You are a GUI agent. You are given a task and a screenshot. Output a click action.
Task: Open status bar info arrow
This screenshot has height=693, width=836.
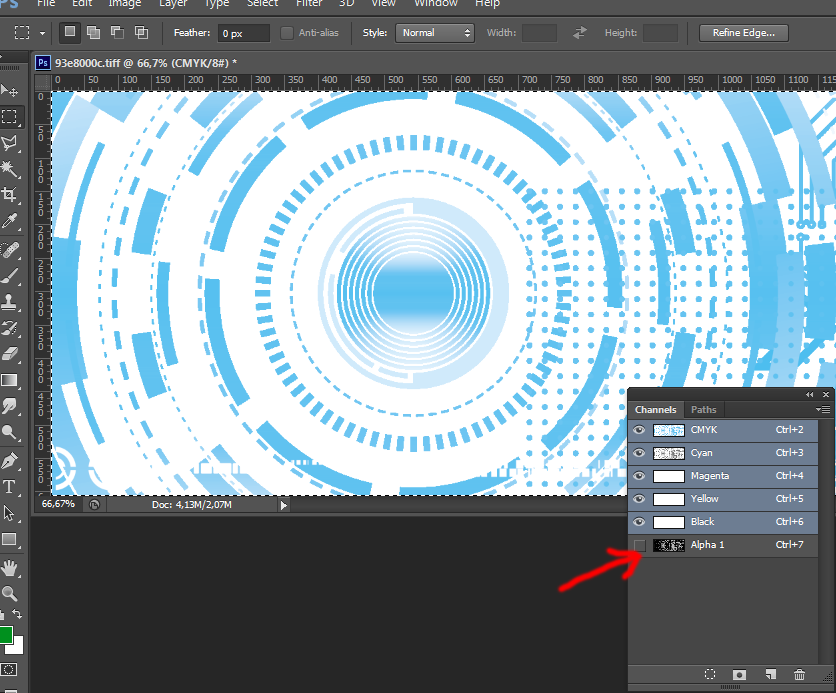click(x=284, y=505)
